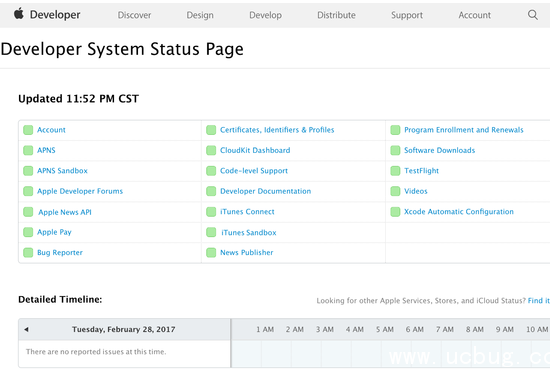The image size is (559, 372).
Task: Open the APNS status link
Action: [46, 150]
